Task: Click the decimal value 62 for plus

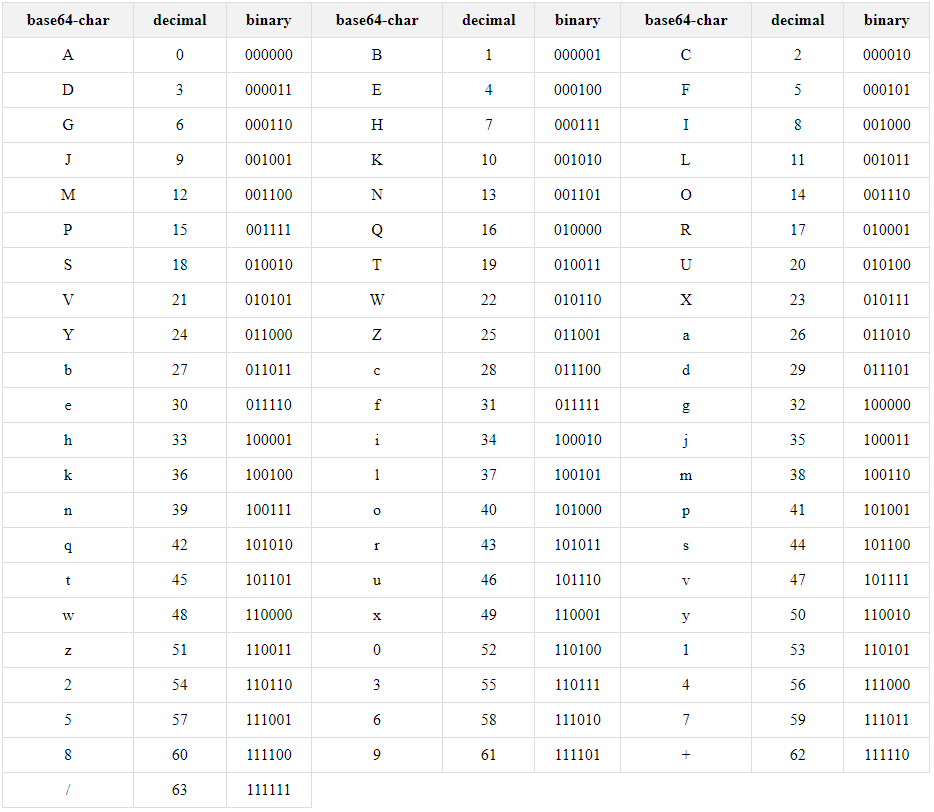Action: pyautogui.click(x=797, y=755)
